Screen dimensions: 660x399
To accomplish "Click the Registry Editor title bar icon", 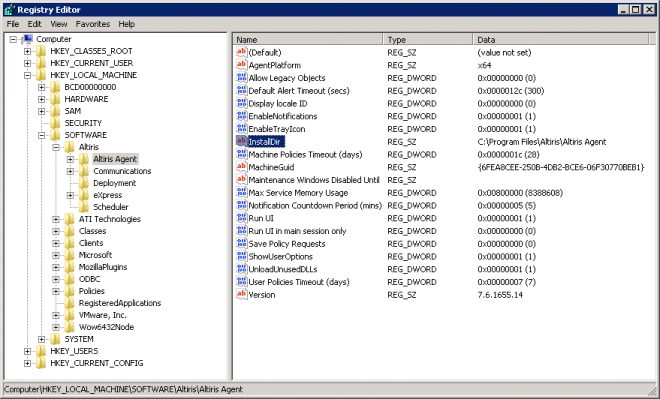I will point(10,9).
